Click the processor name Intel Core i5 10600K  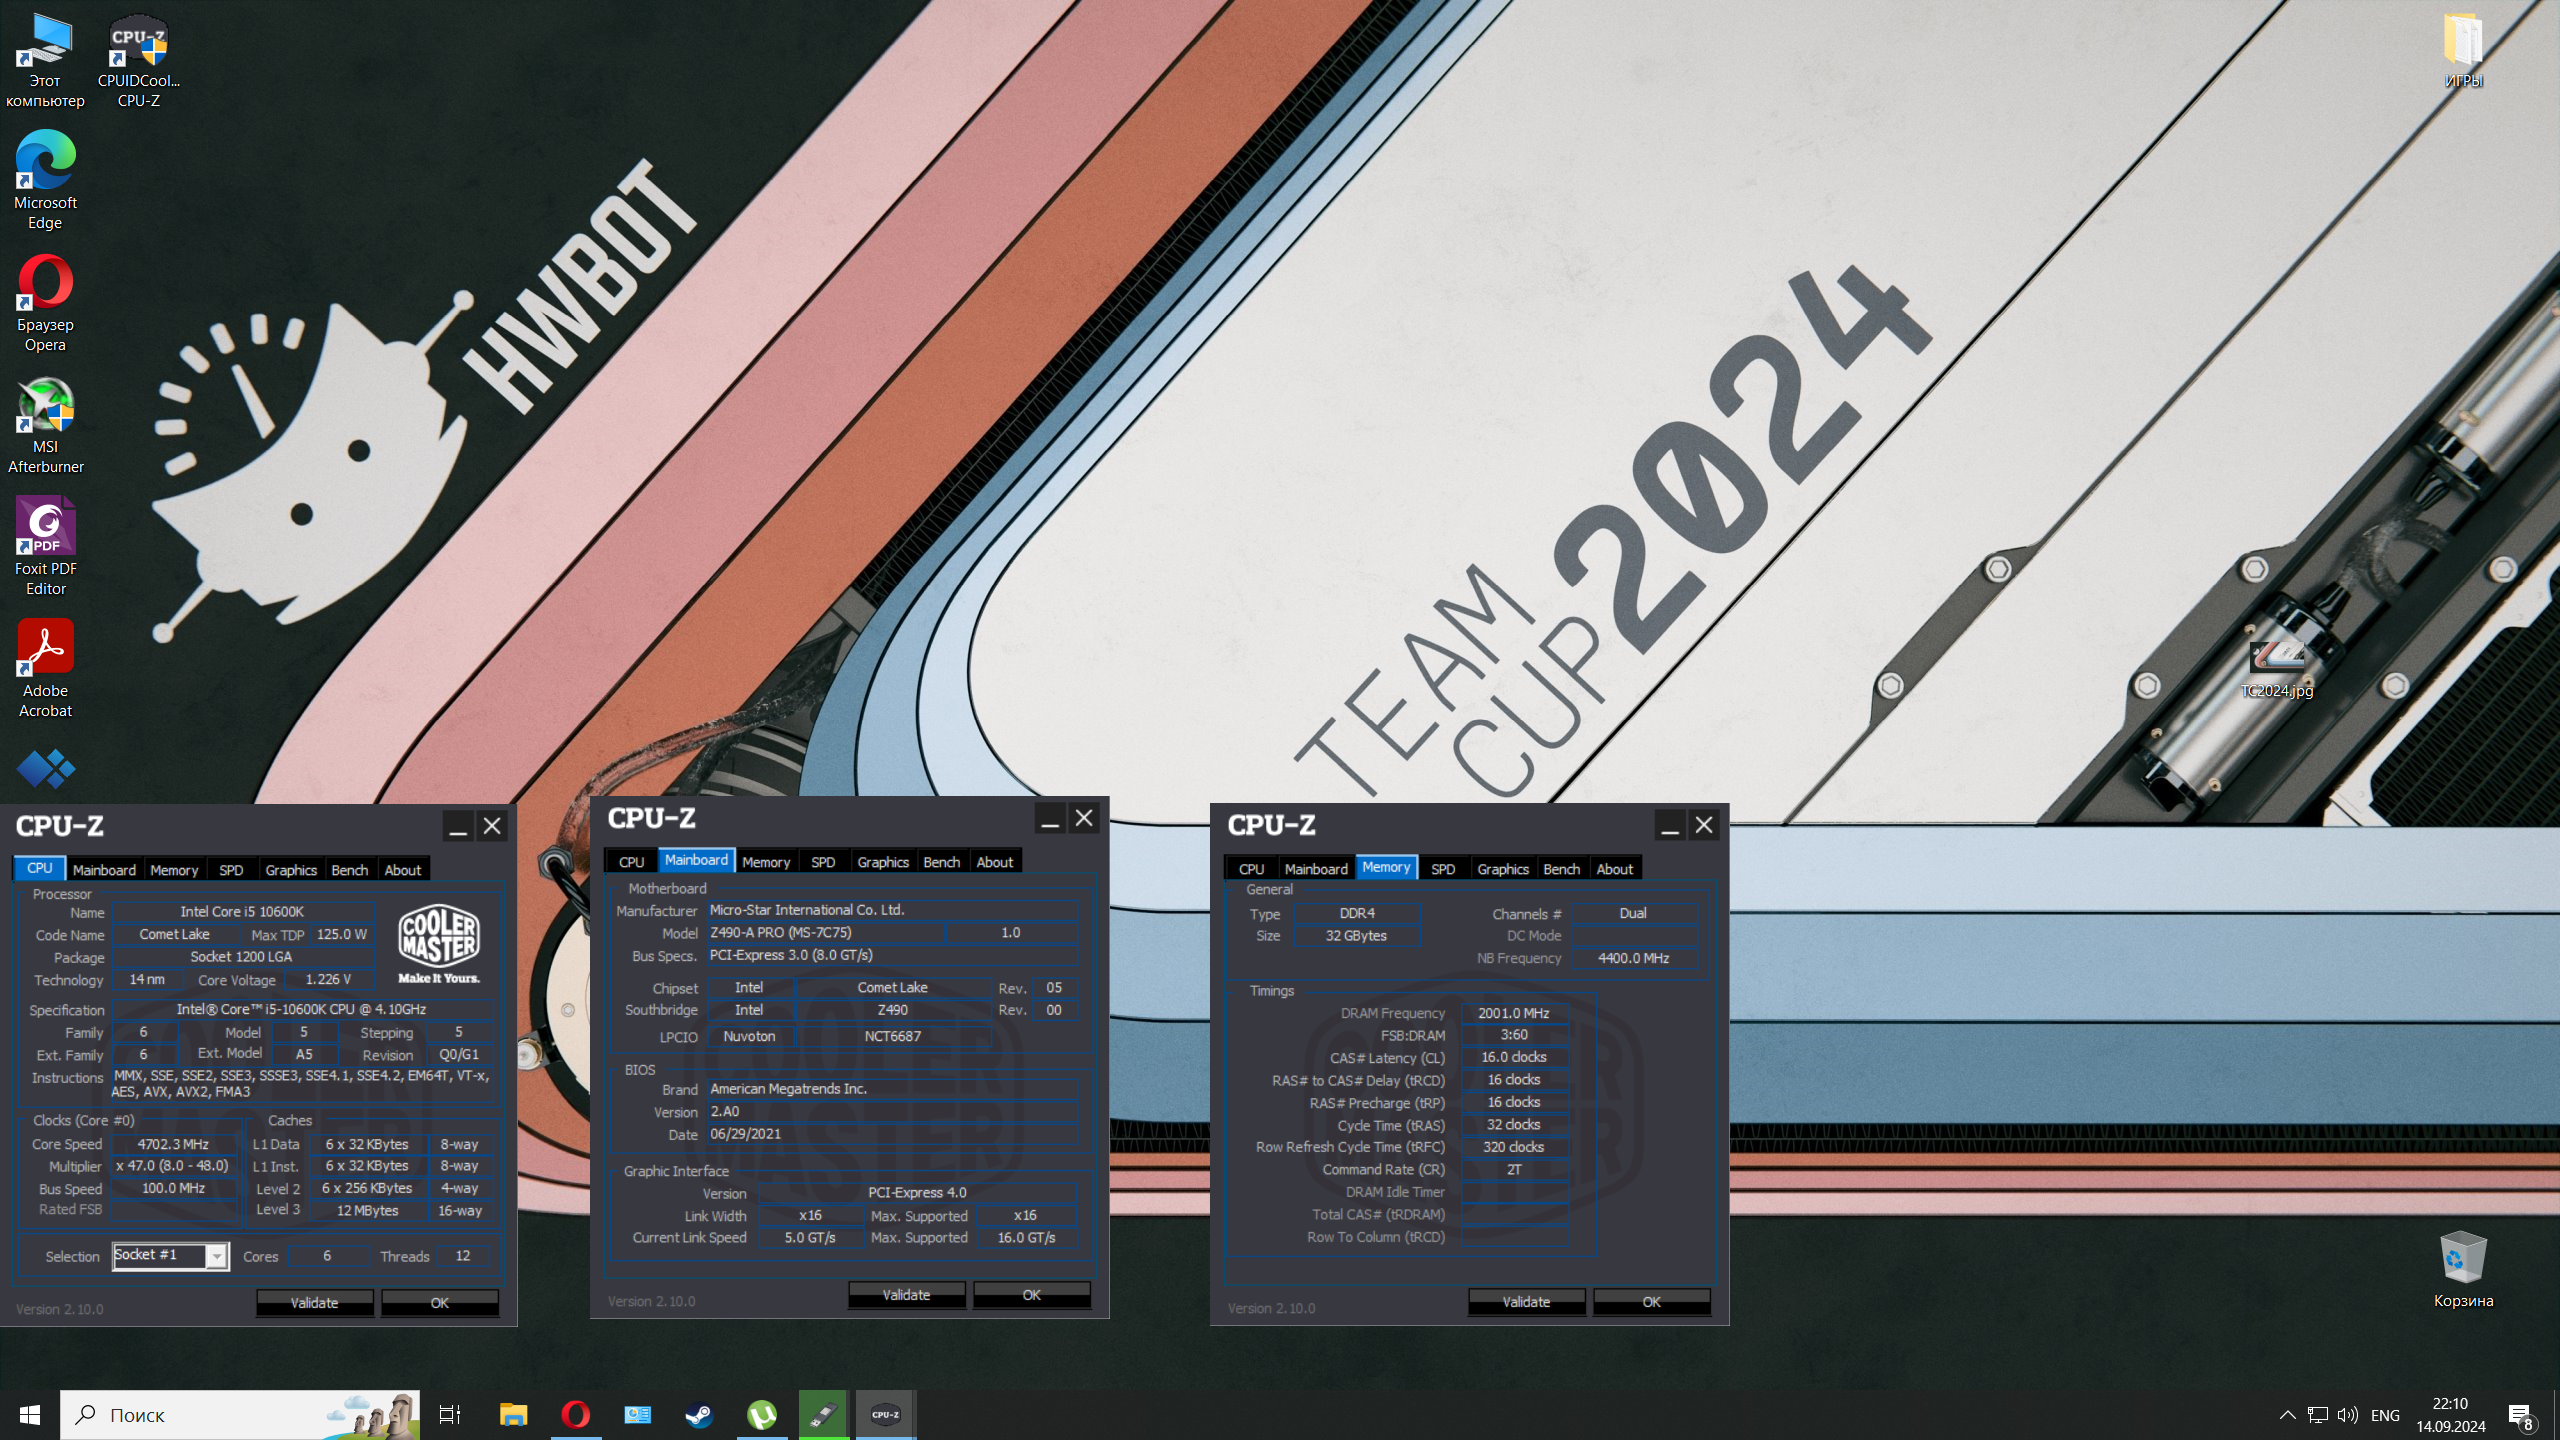(243, 911)
